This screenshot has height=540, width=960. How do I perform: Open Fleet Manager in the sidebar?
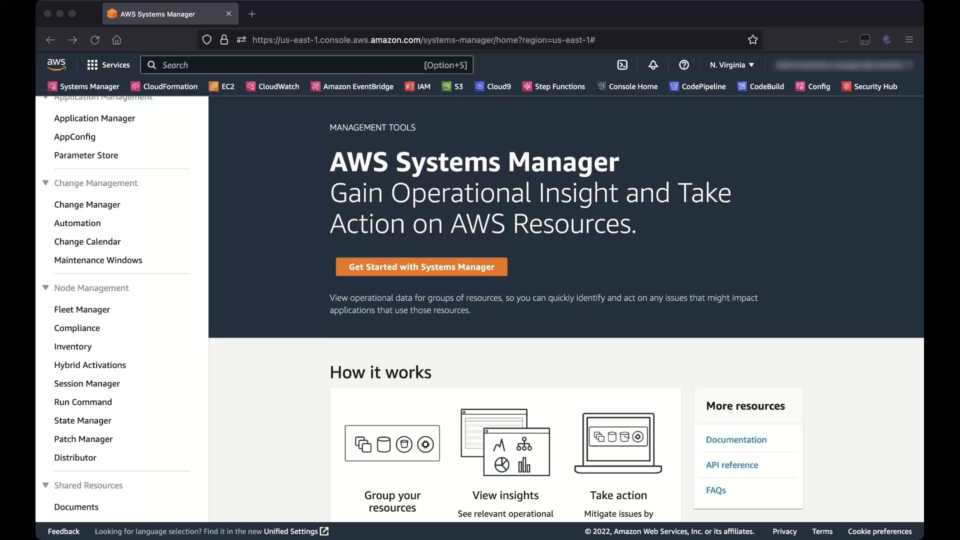point(82,309)
